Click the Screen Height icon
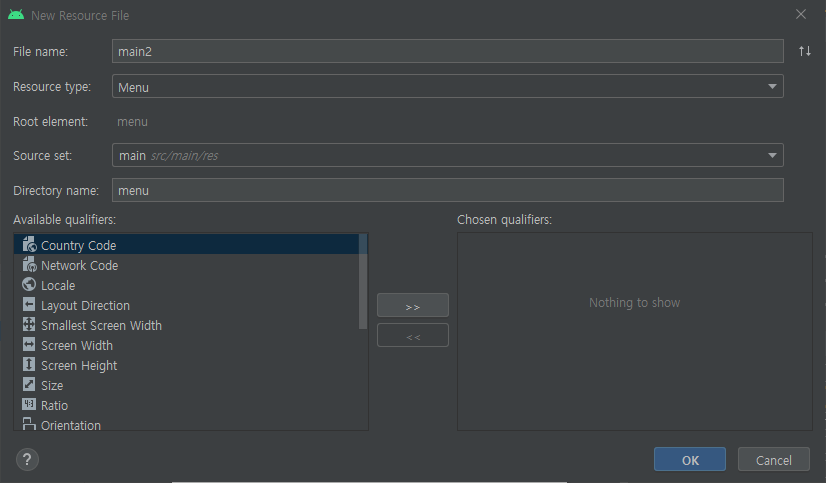 click(29, 364)
